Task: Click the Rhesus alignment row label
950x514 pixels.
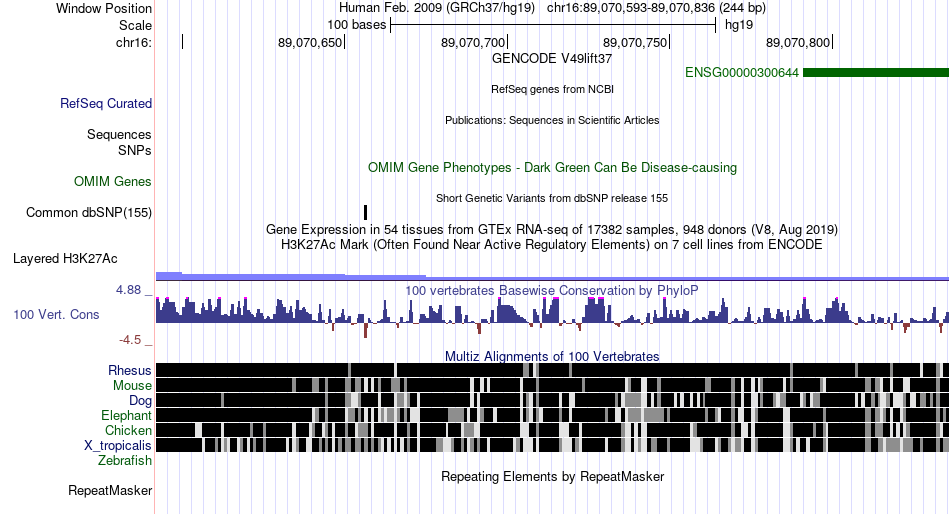Action: 130,370
